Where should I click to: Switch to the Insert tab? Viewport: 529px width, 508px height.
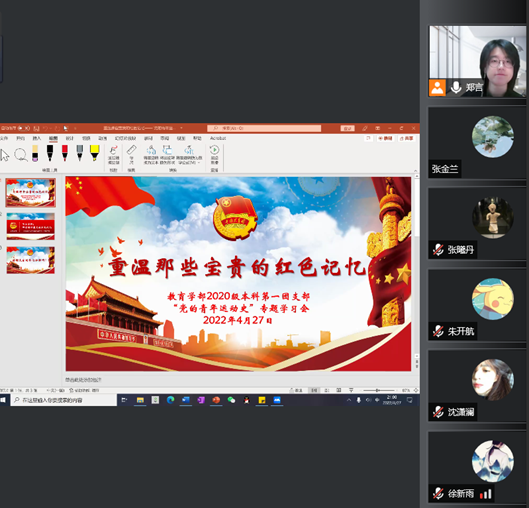37,138
